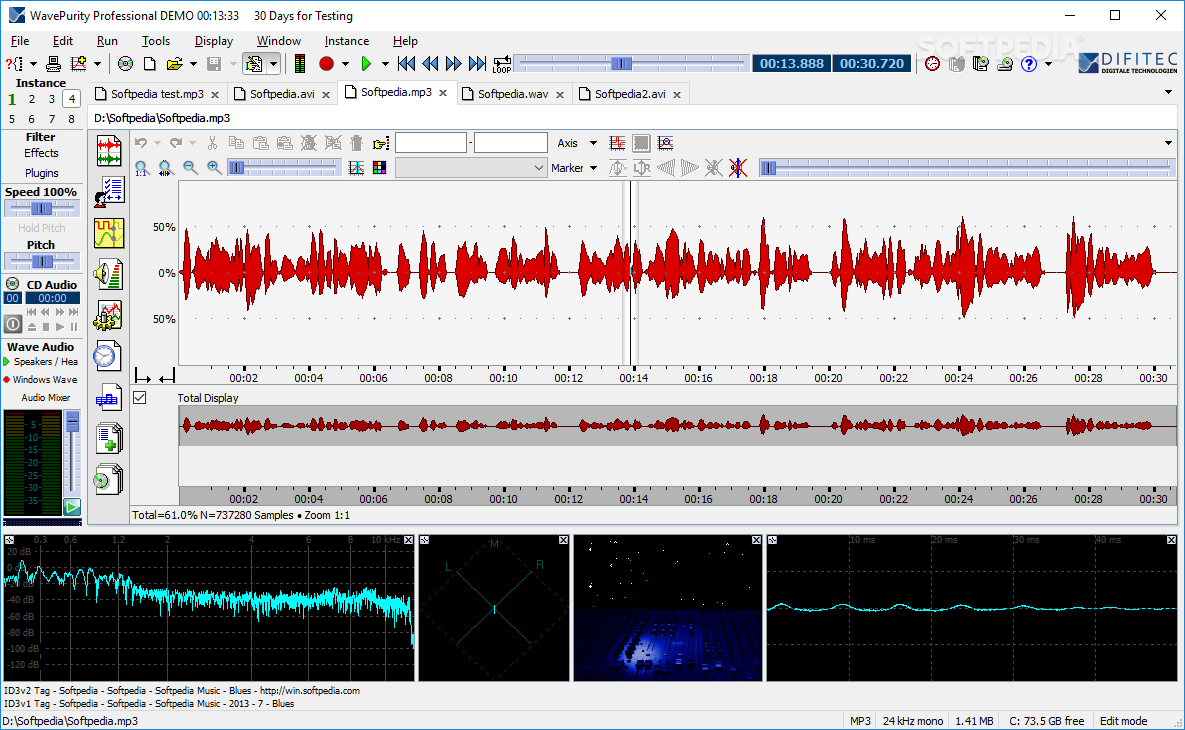Toggle Hold Pitch option

coord(42,227)
